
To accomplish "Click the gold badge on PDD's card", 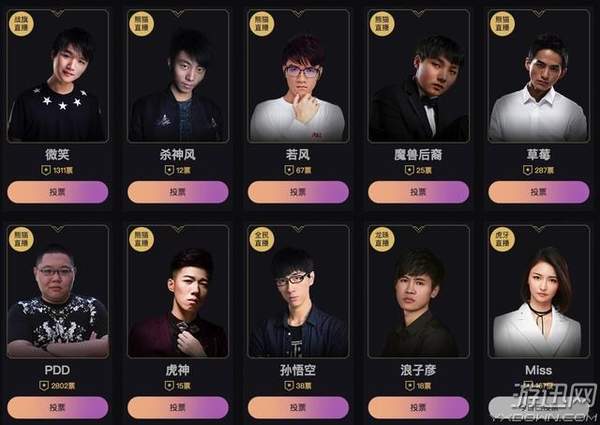I will tap(21, 239).
